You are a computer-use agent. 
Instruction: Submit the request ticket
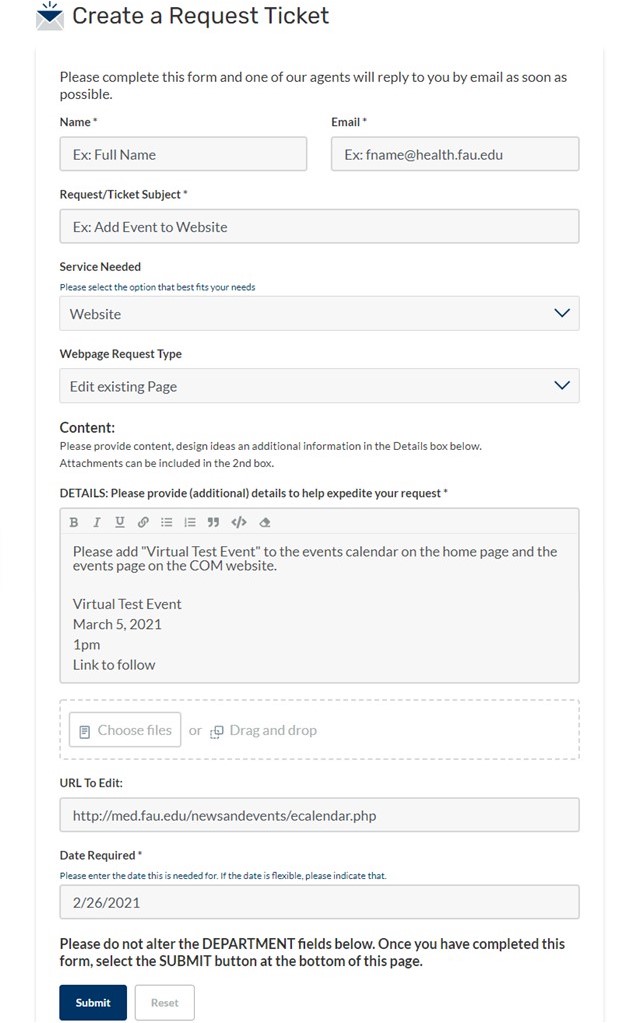coord(93,1003)
